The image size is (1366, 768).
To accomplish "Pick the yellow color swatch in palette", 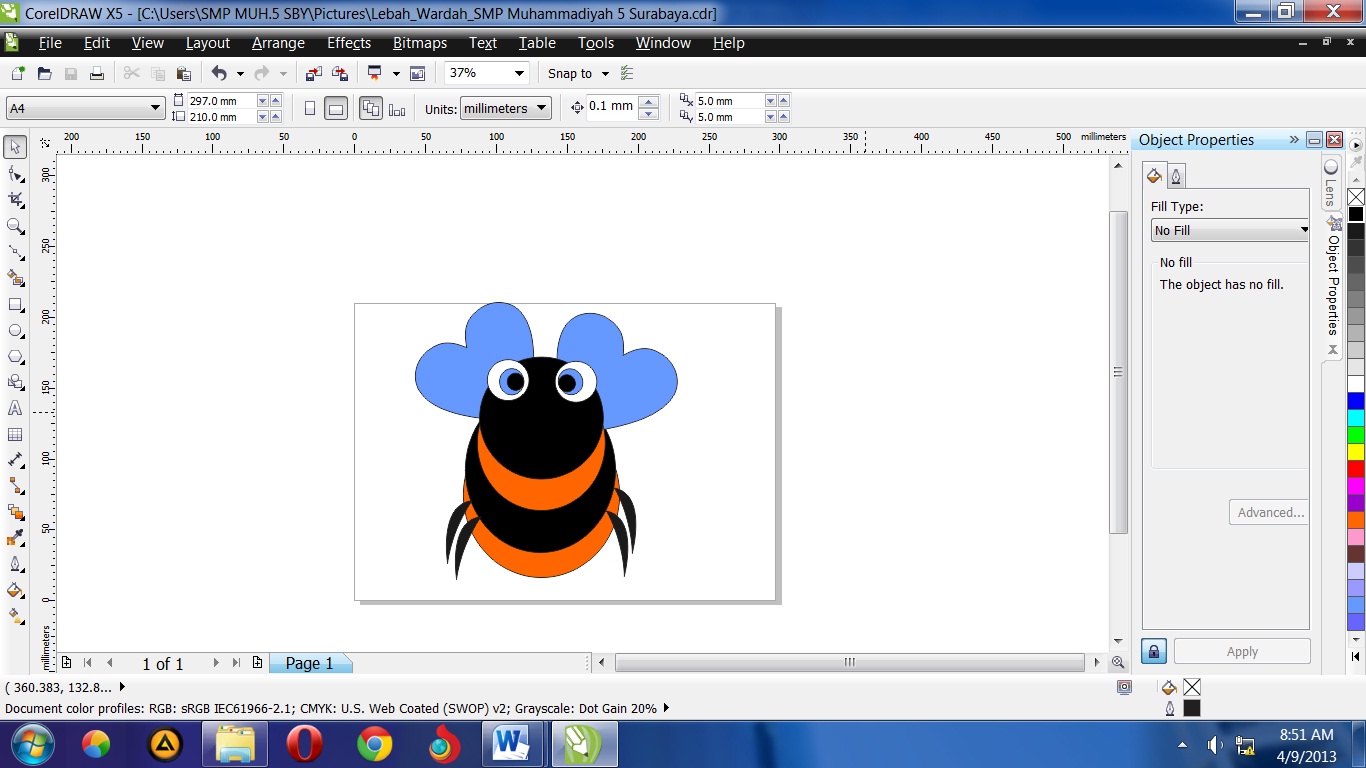I will (x=1356, y=451).
